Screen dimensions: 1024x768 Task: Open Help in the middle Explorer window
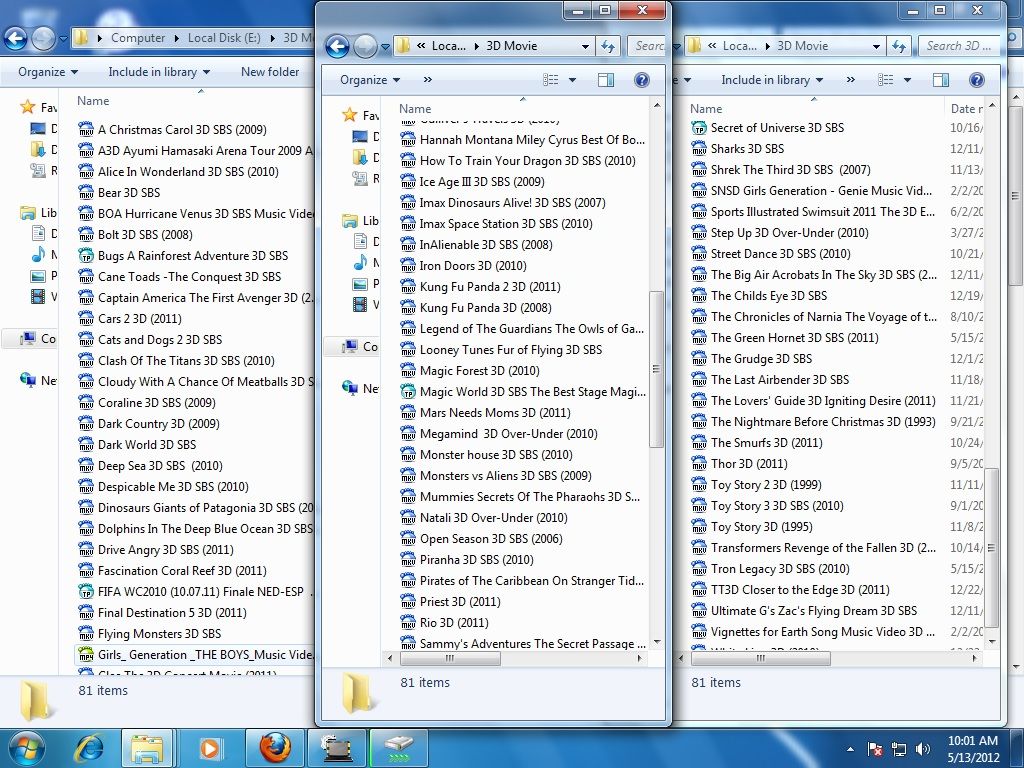[642, 80]
